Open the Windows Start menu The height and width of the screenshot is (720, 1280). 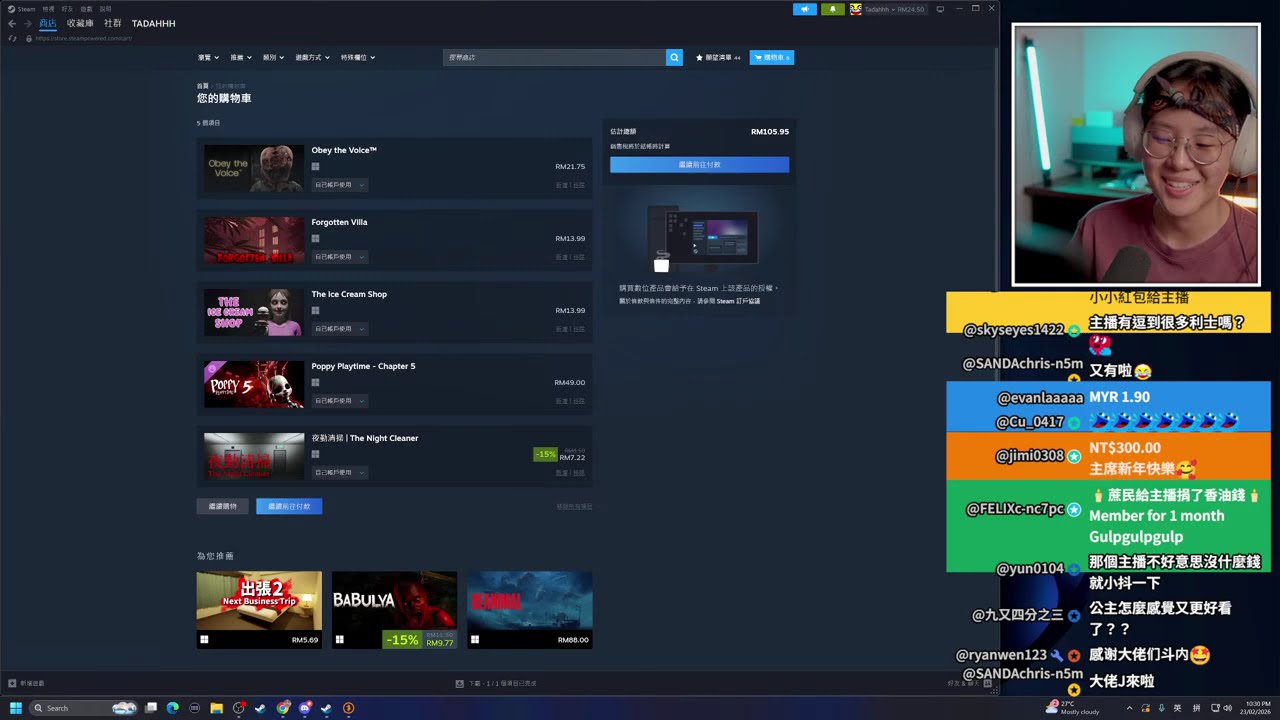tap(15, 708)
